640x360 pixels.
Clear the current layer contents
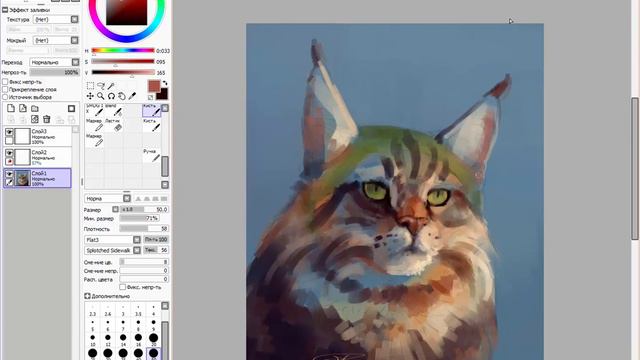tap(35, 119)
